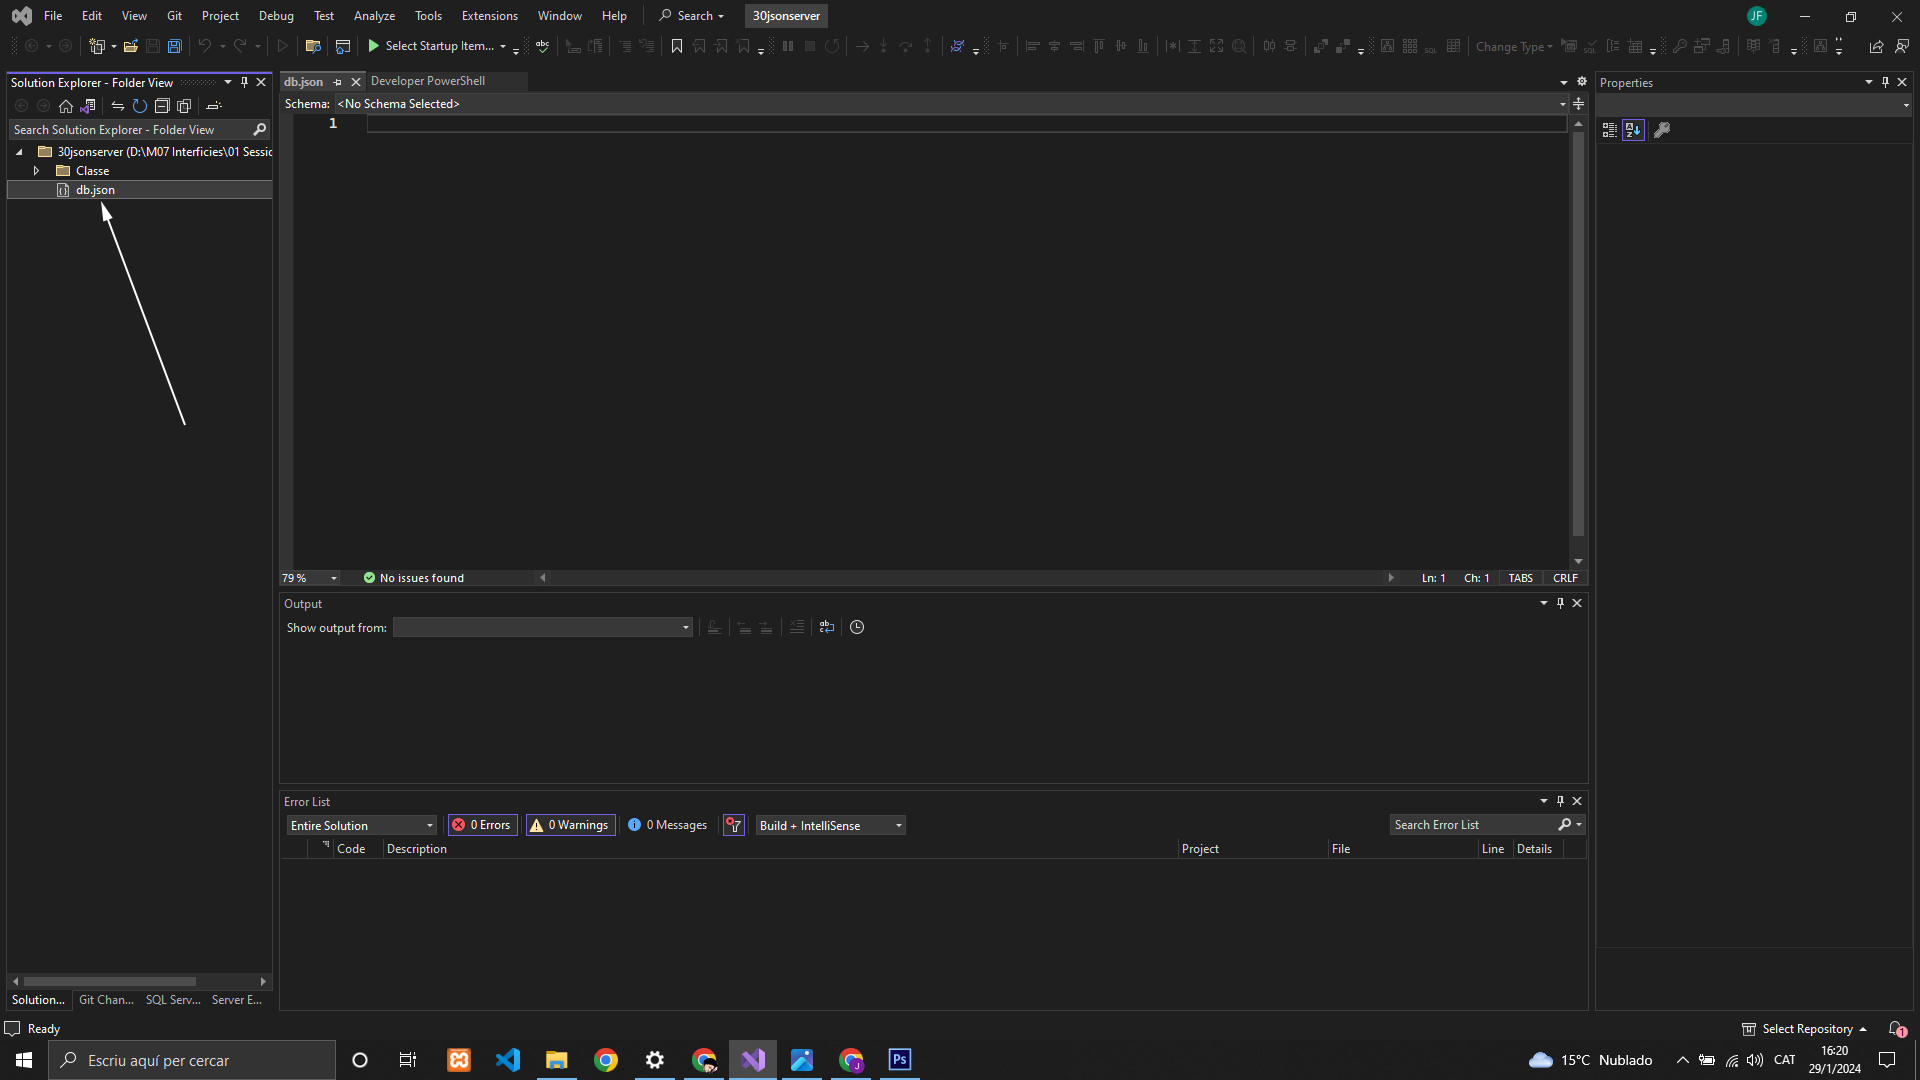This screenshot has height=1080, width=1920.
Task: Click Select Repository in status bar
Action: point(1806,1029)
